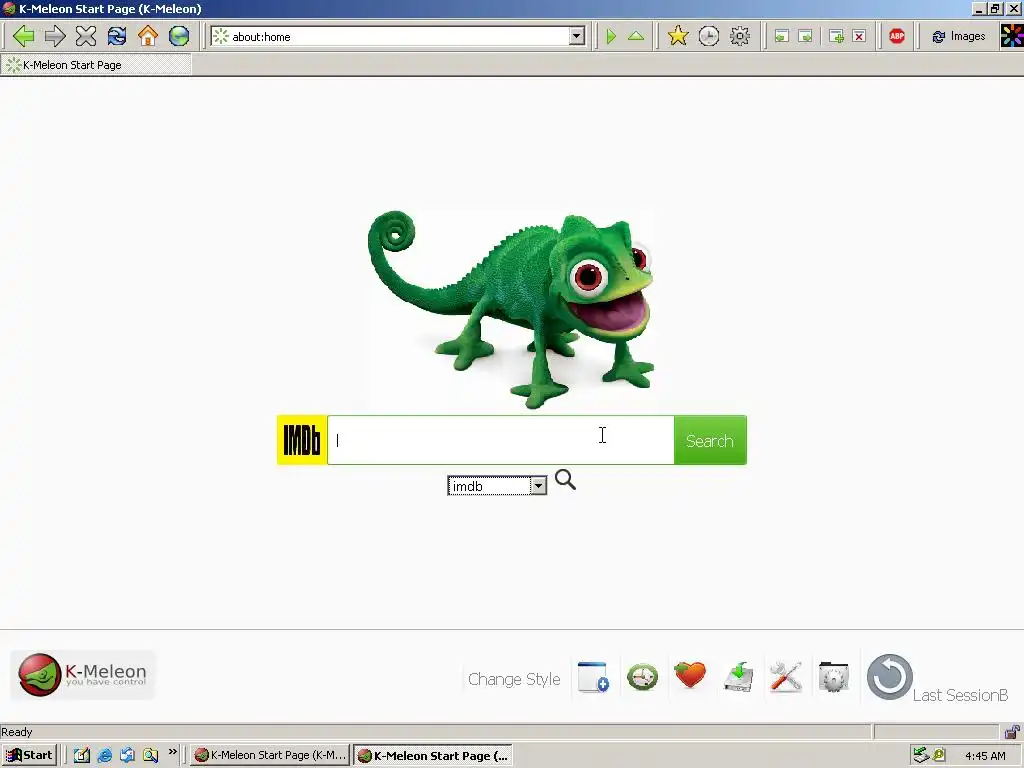The width and height of the screenshot is (1024, 768).
Task: Click the globe search icon in the toolbar
Action: [179, 36]
